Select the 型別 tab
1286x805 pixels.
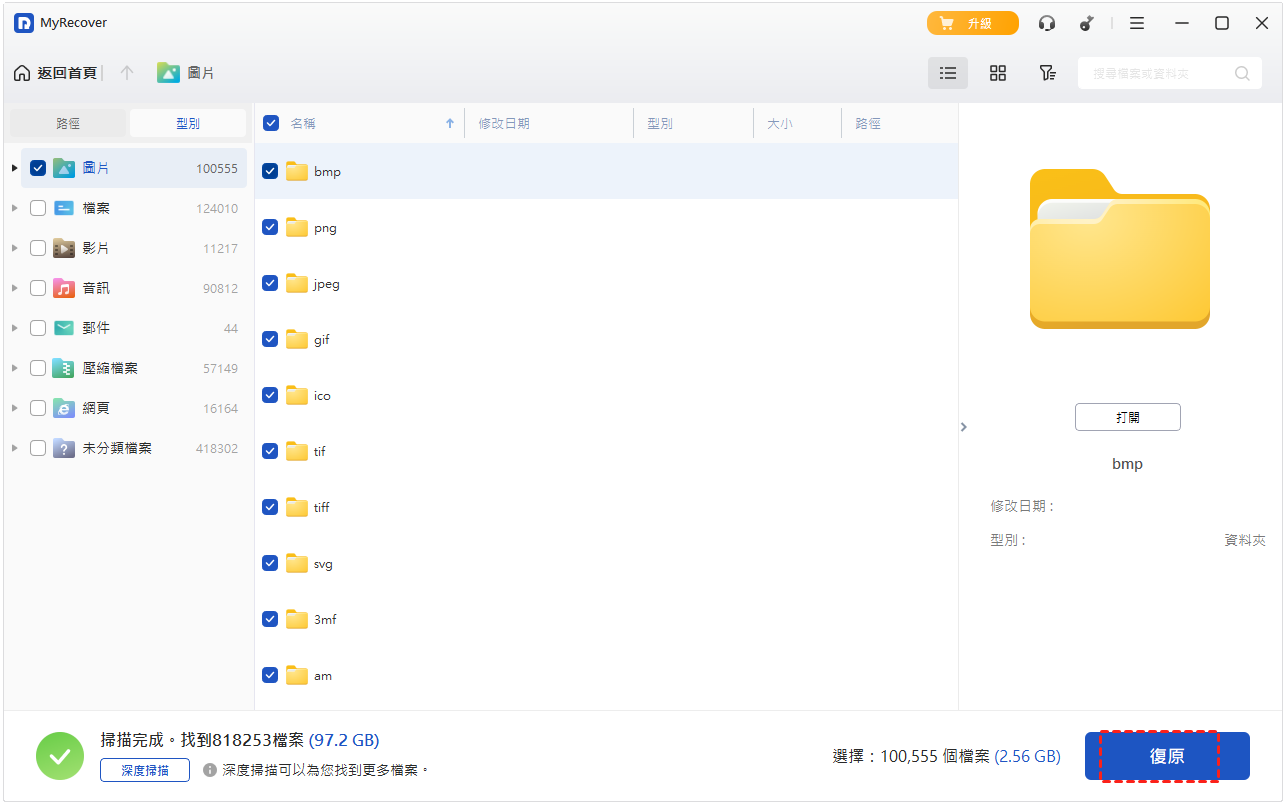188,123
